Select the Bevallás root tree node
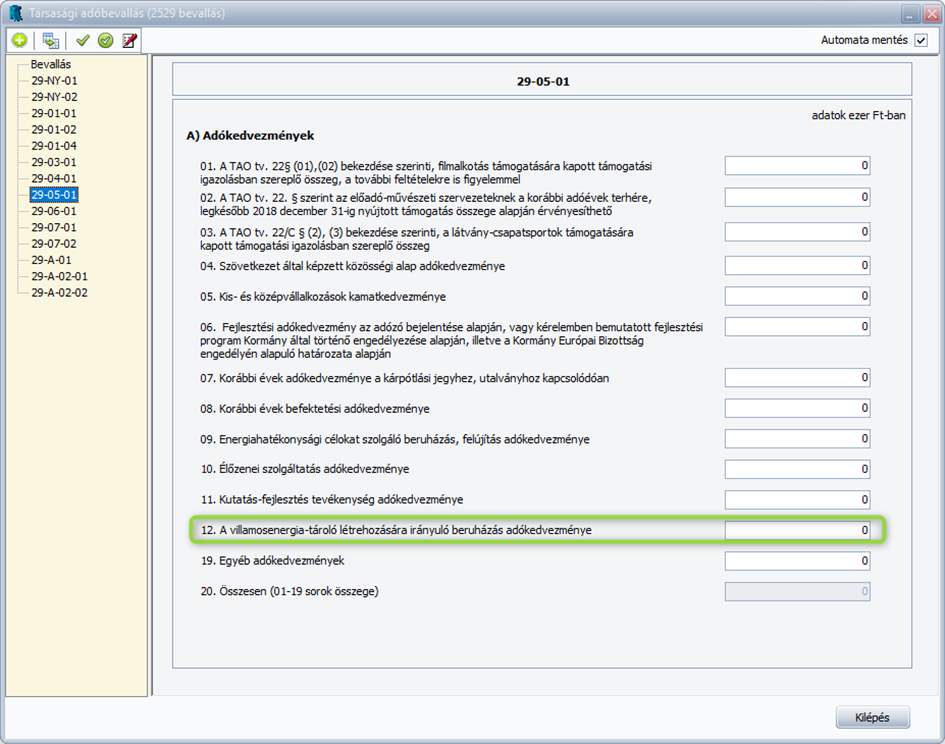 point(51,65)
